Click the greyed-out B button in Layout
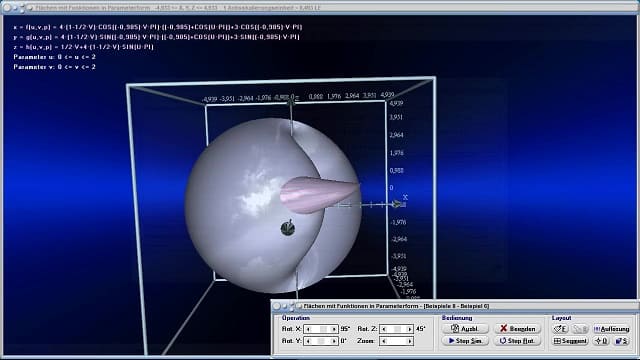The image size is (640, 360). (580, 329)
